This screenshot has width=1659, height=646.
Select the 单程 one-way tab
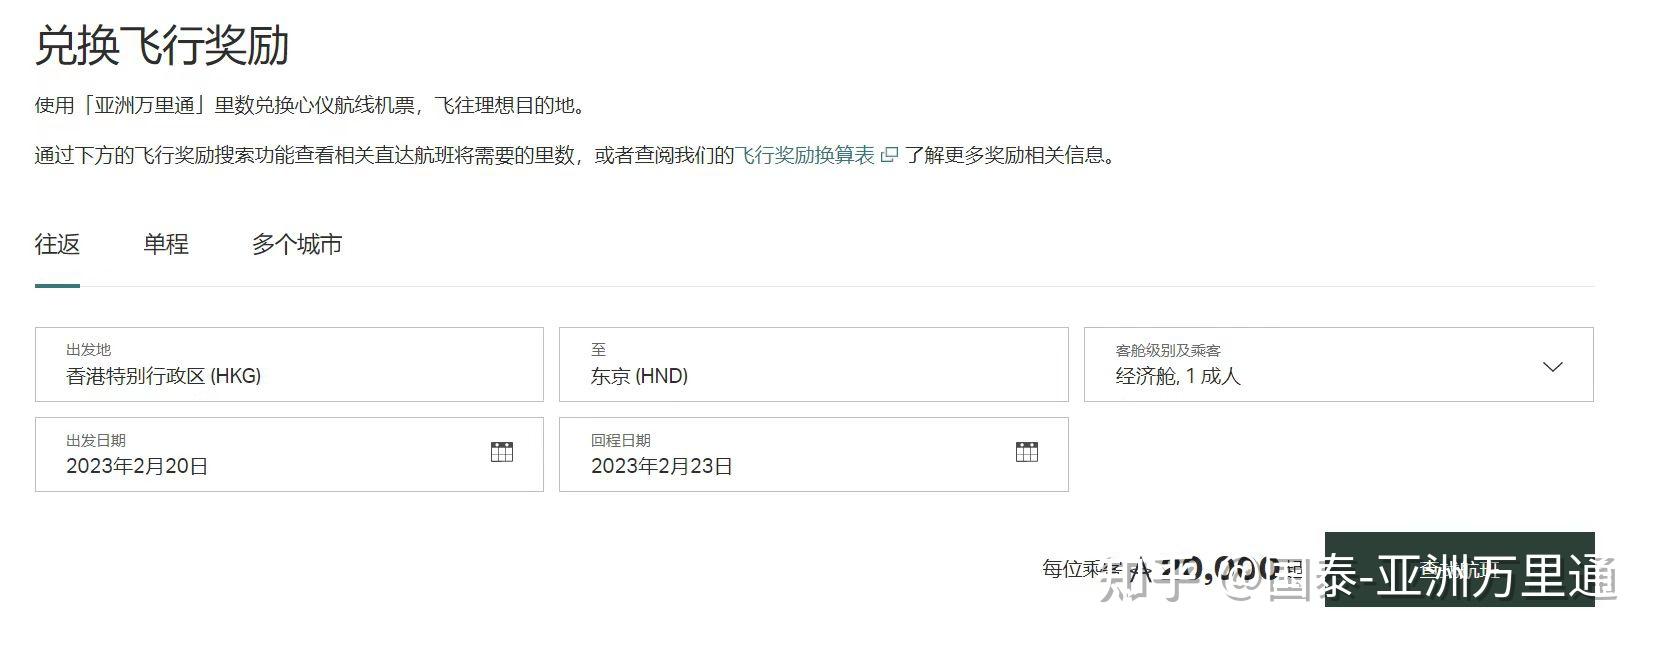click(x=166, y=245)
